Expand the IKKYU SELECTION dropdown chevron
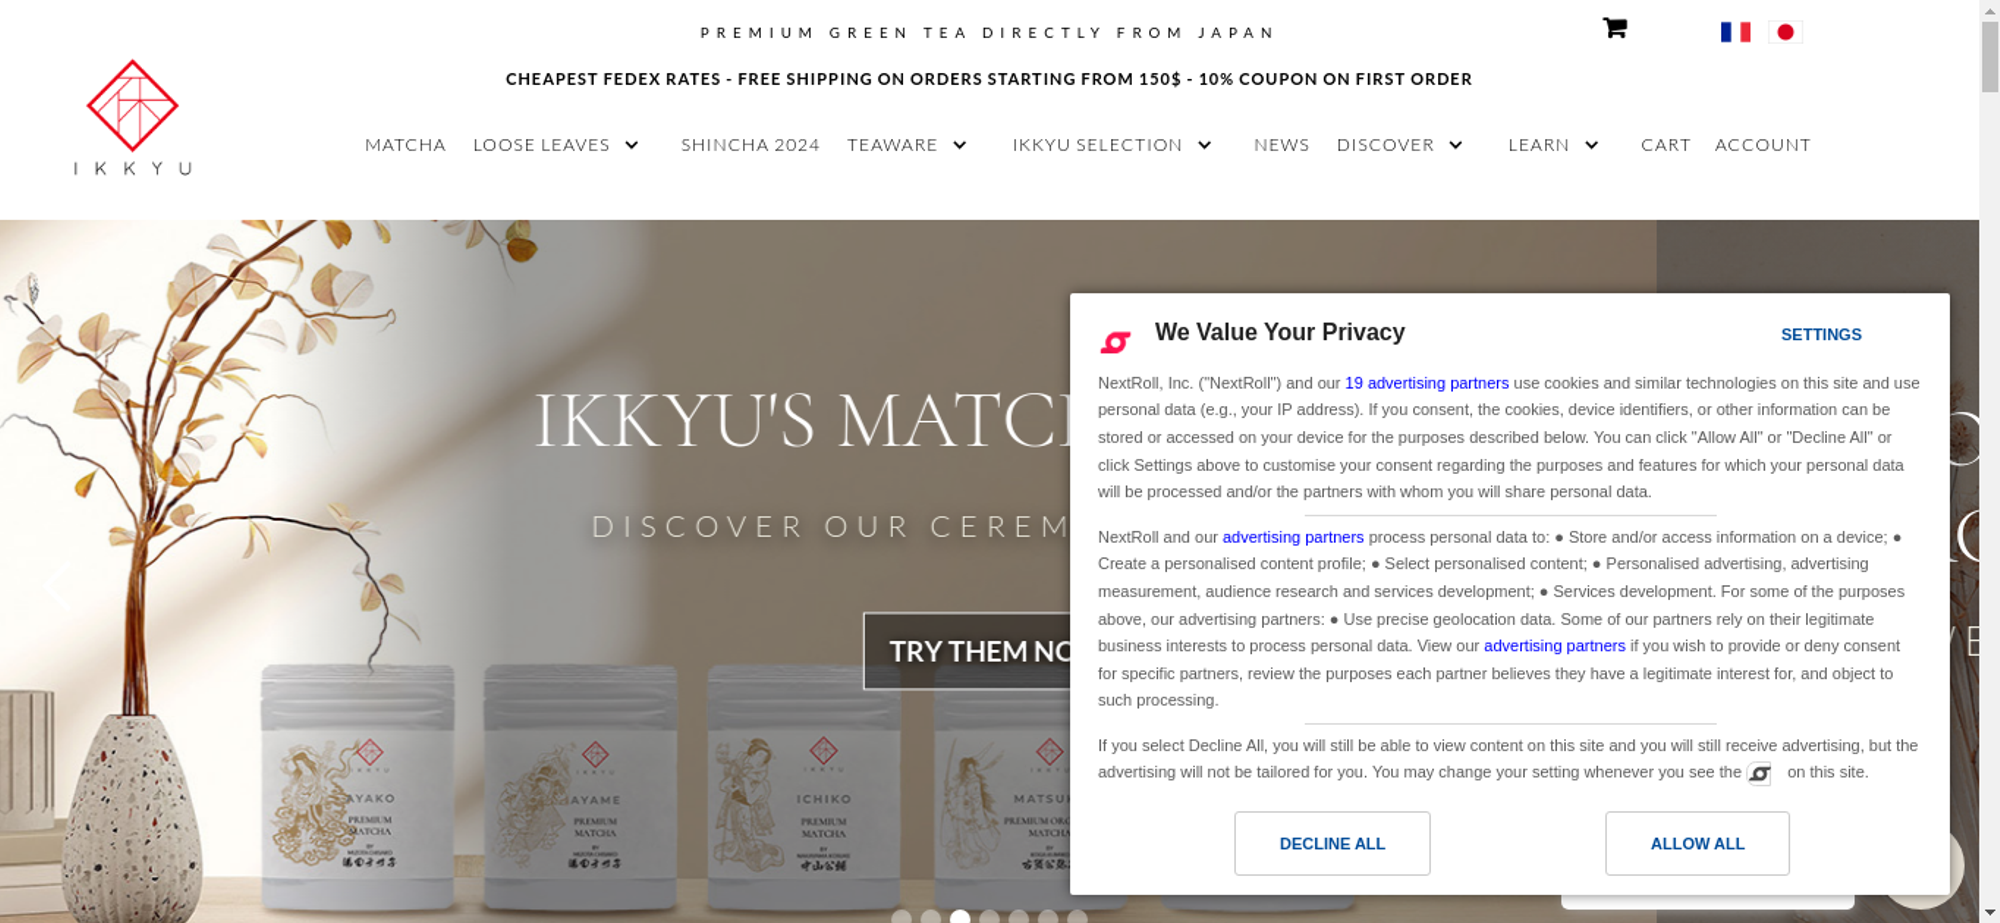 [x=1205, y=145]
